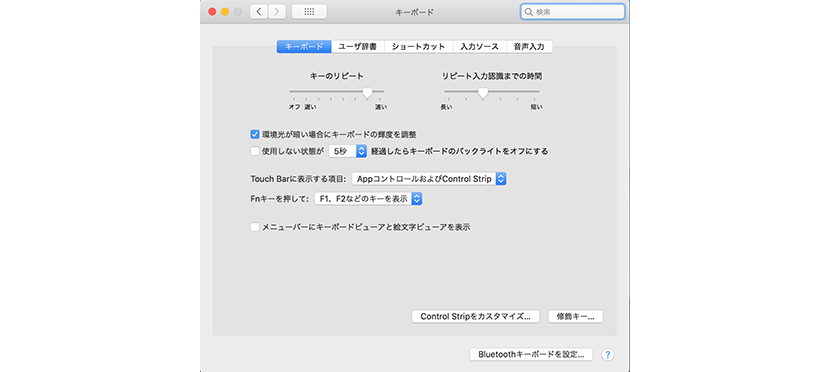Go back with the left arrow button
Image resolution: width=830 pixels, height=372 pixels.
click(259, 12)
